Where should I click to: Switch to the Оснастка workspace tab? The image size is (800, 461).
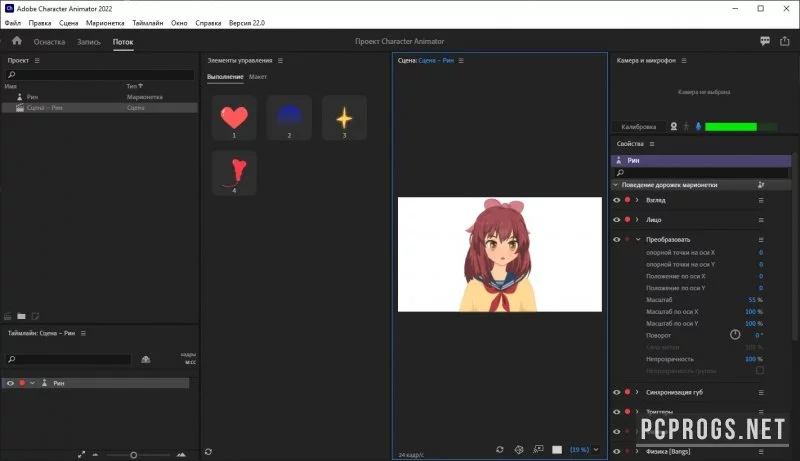[49, 42]
